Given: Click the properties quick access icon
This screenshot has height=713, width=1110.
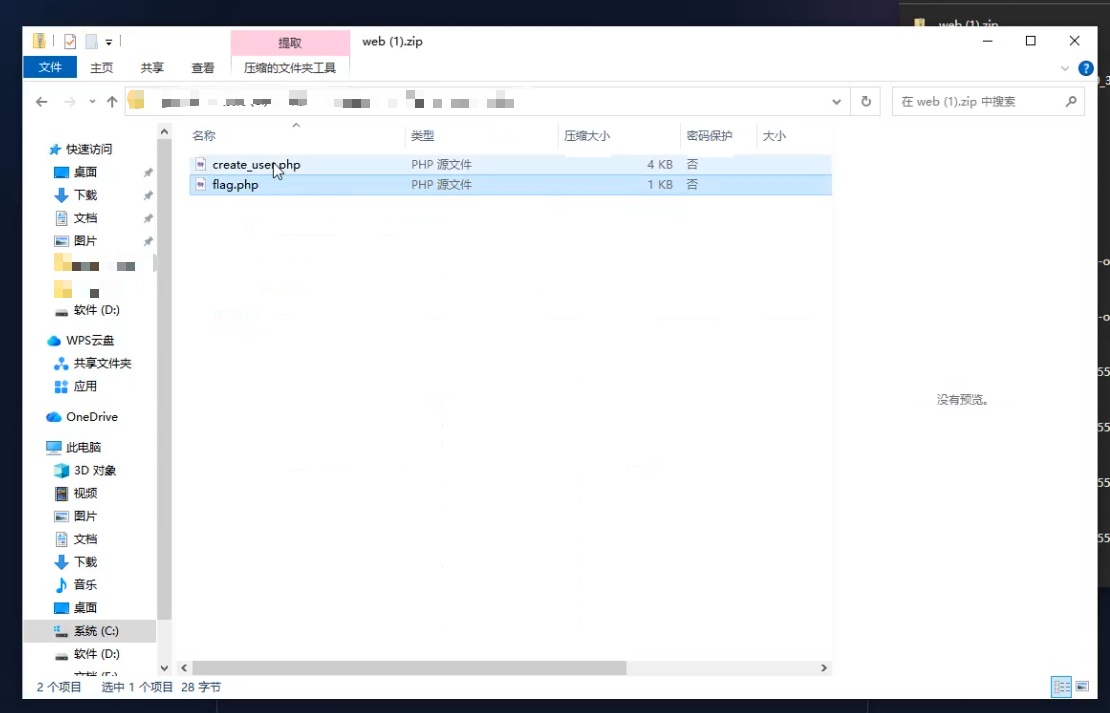Looking at the screenshot, I should (69, 42).
